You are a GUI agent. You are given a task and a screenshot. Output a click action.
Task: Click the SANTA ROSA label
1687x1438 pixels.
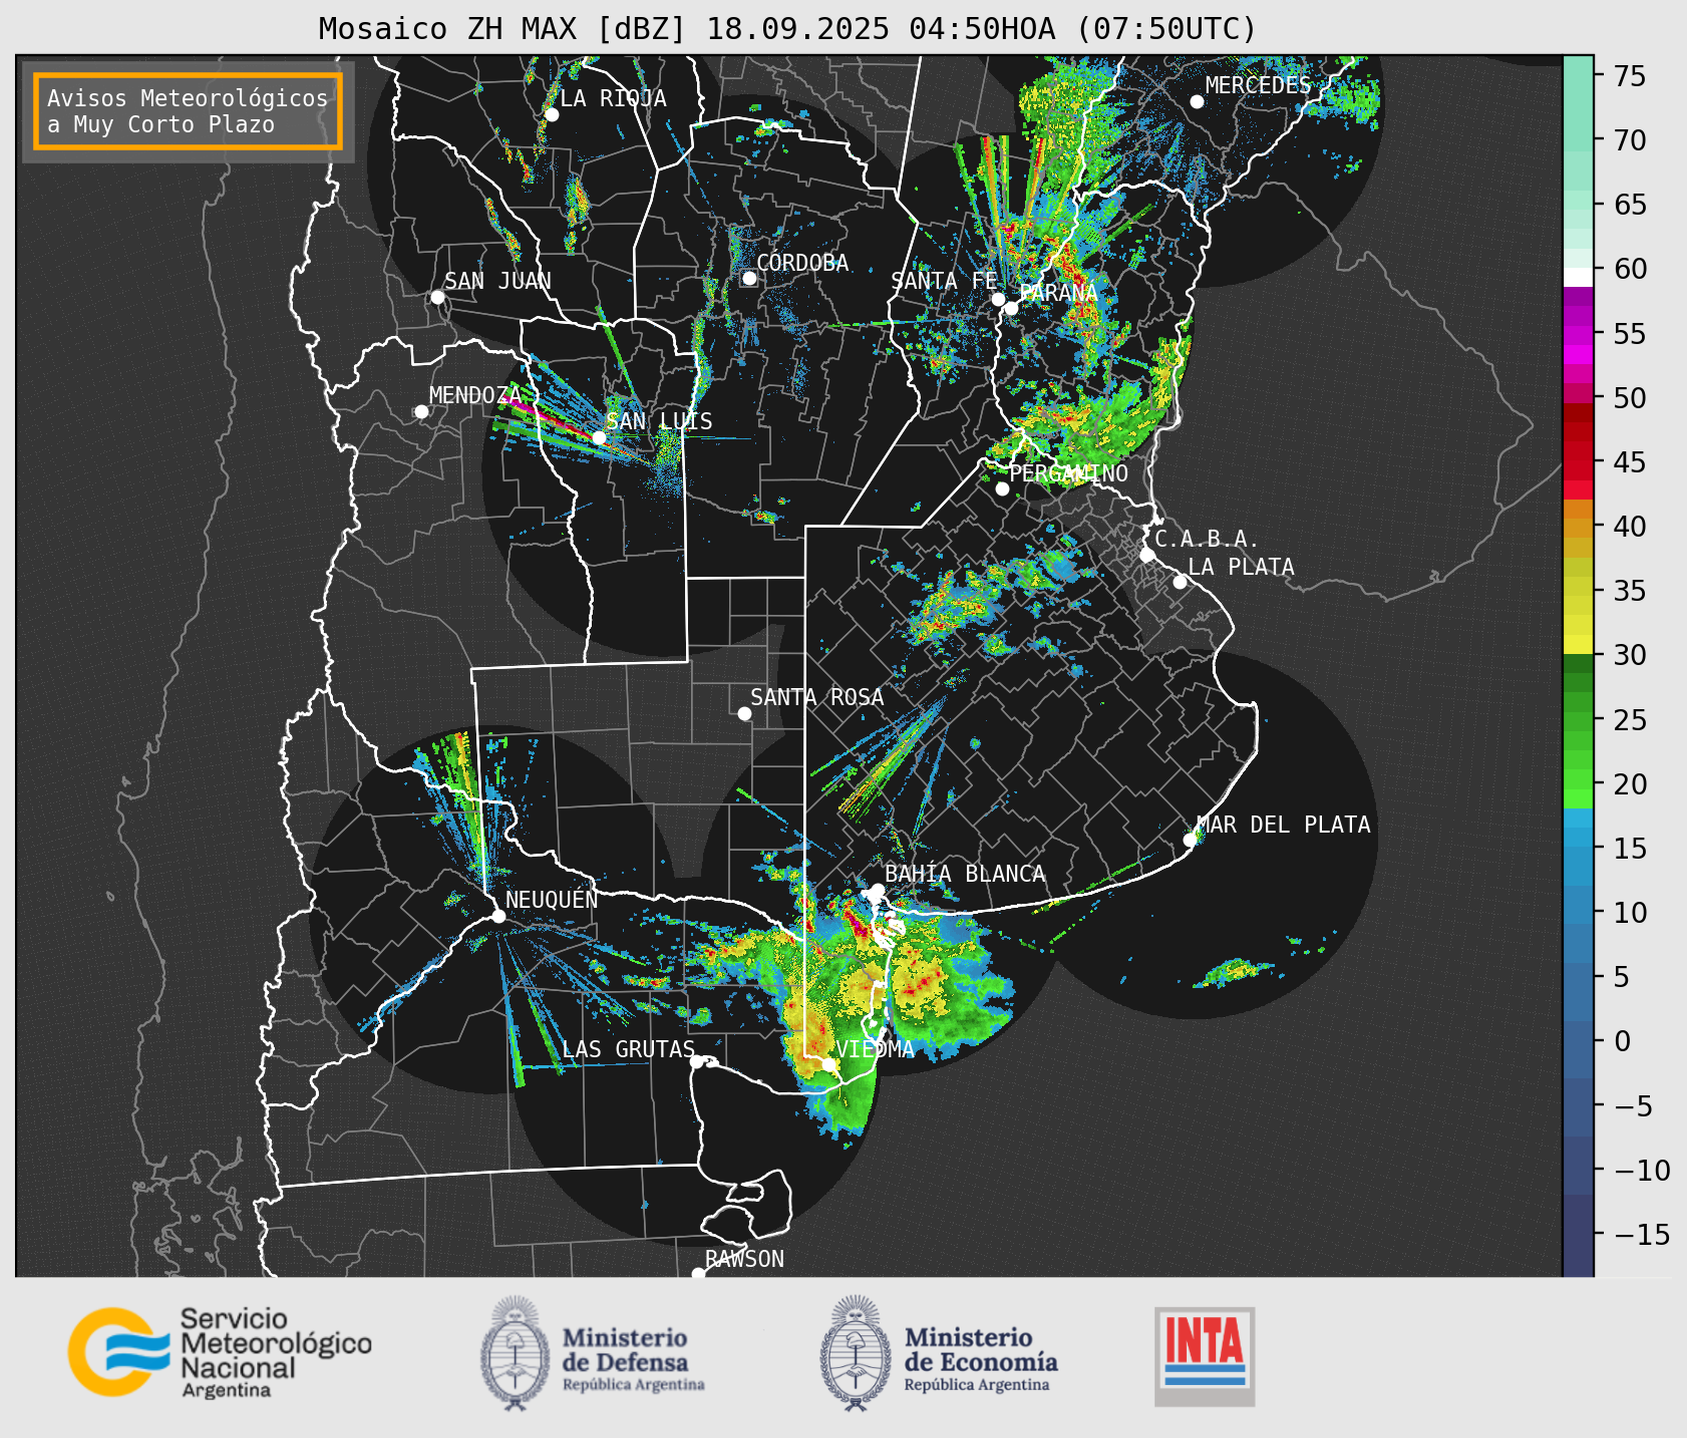(817, 697)
